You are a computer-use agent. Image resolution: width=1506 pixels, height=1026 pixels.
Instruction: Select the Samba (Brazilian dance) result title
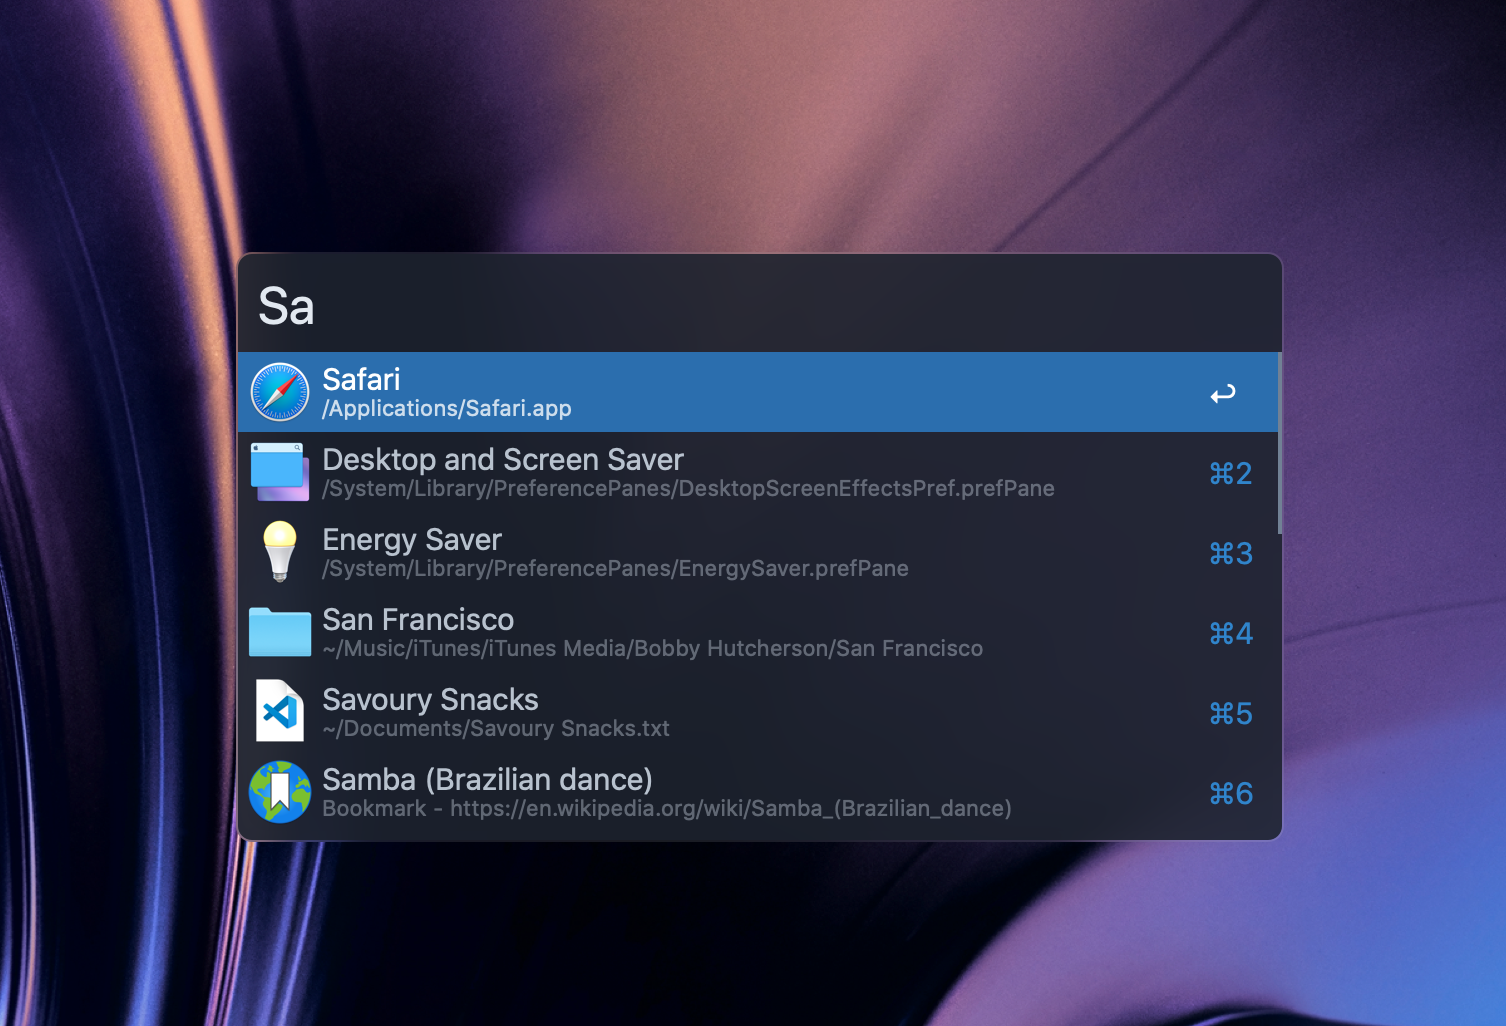(x=487, y=780)
